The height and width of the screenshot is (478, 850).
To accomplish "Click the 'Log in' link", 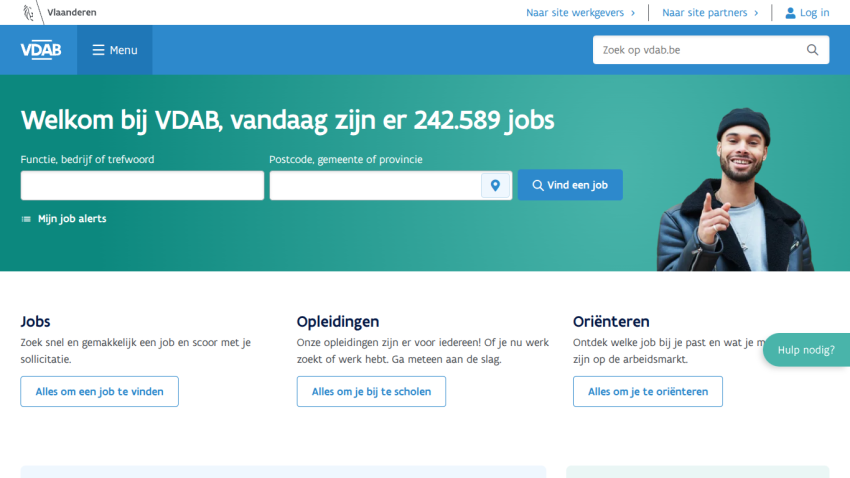I will pos(807,12).
